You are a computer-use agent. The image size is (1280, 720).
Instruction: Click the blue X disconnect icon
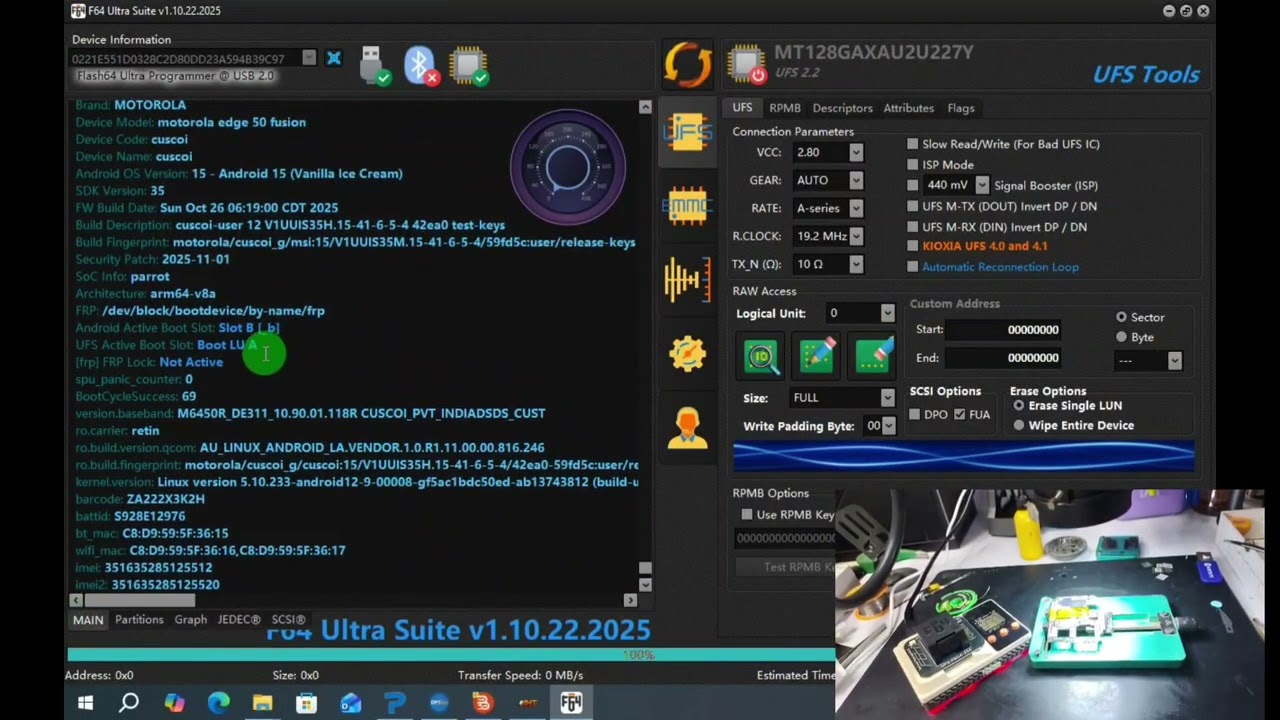[334, 58]
